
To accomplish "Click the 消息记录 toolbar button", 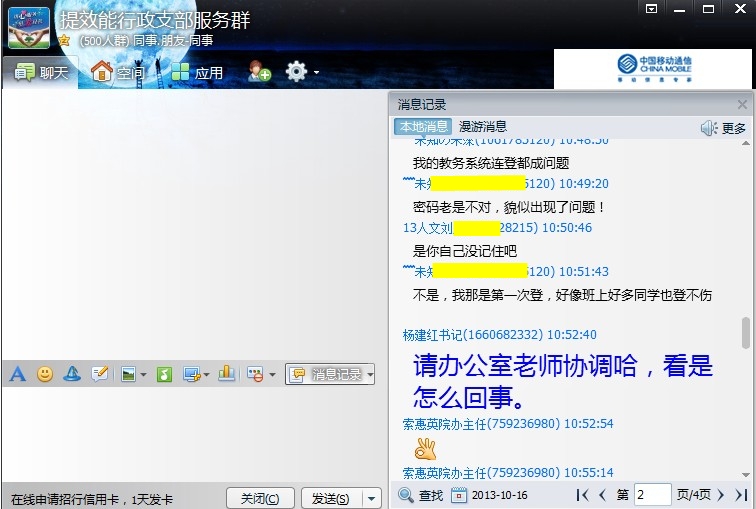I will [x=326, y=375].
